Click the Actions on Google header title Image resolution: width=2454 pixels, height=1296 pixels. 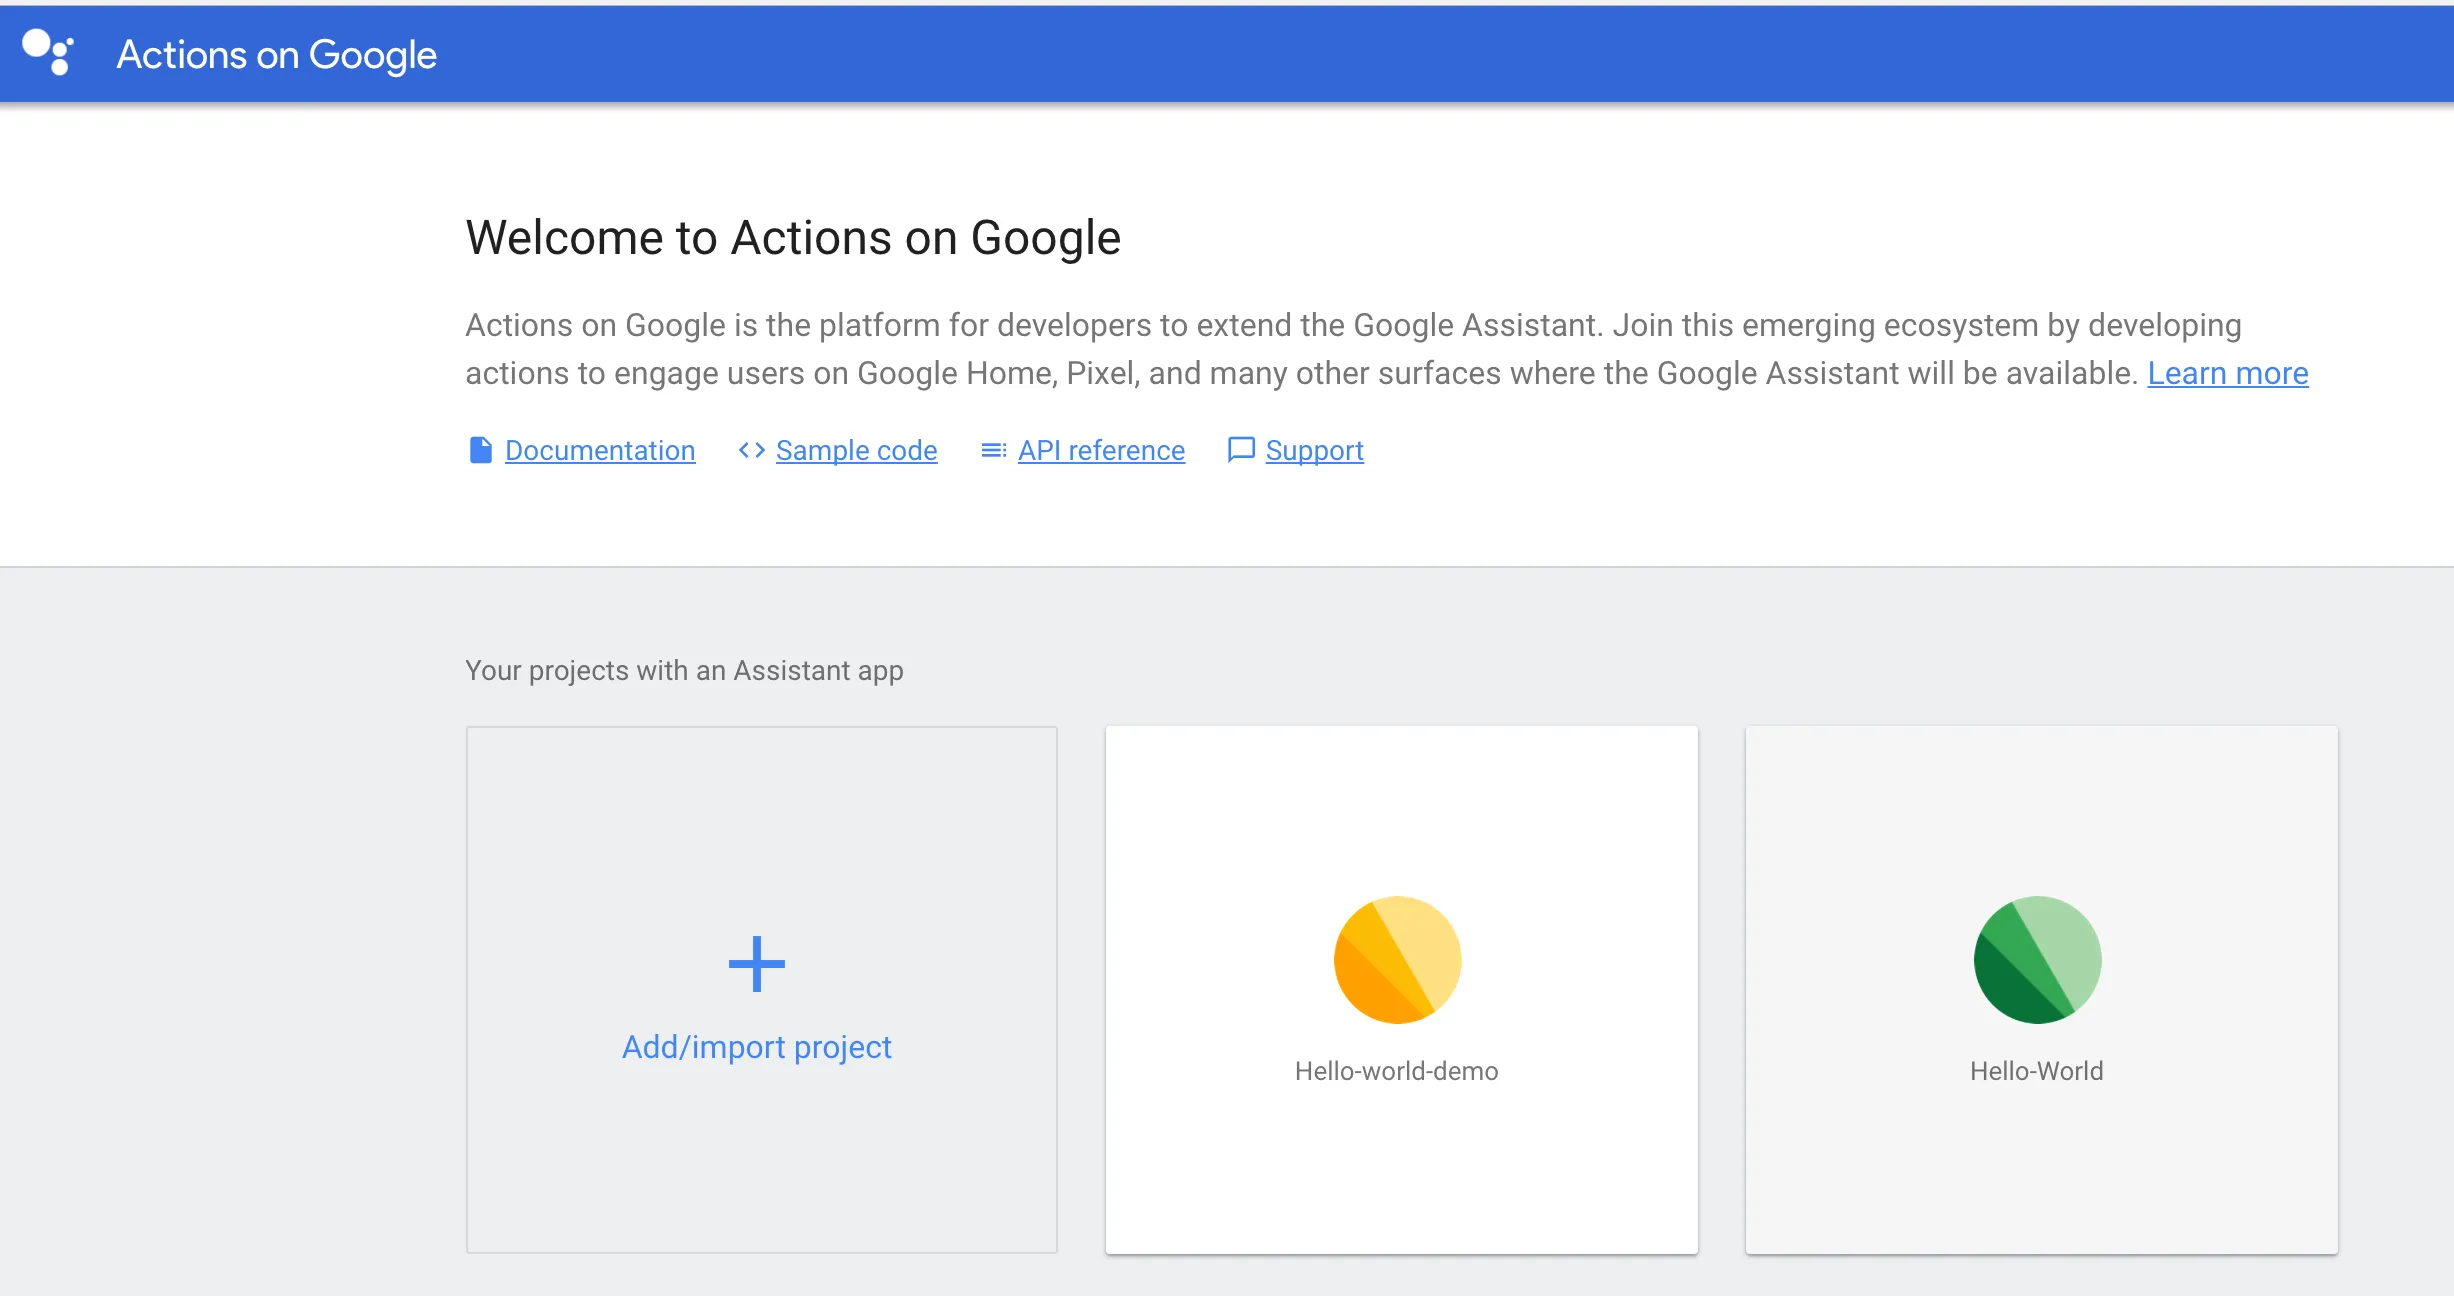coord(277,54)
